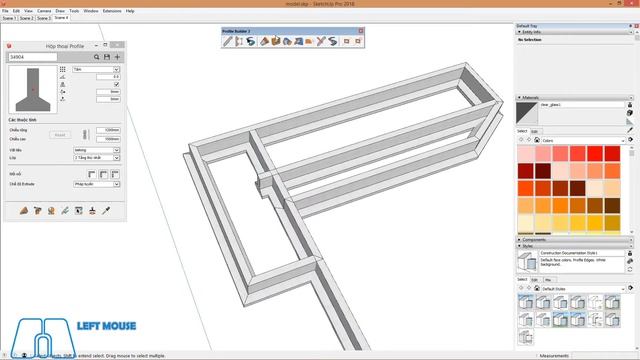Pick the dark maroon color swatch
Image resolution: width=640 pixels, height=360 pixels.
[x=543, y=171]
